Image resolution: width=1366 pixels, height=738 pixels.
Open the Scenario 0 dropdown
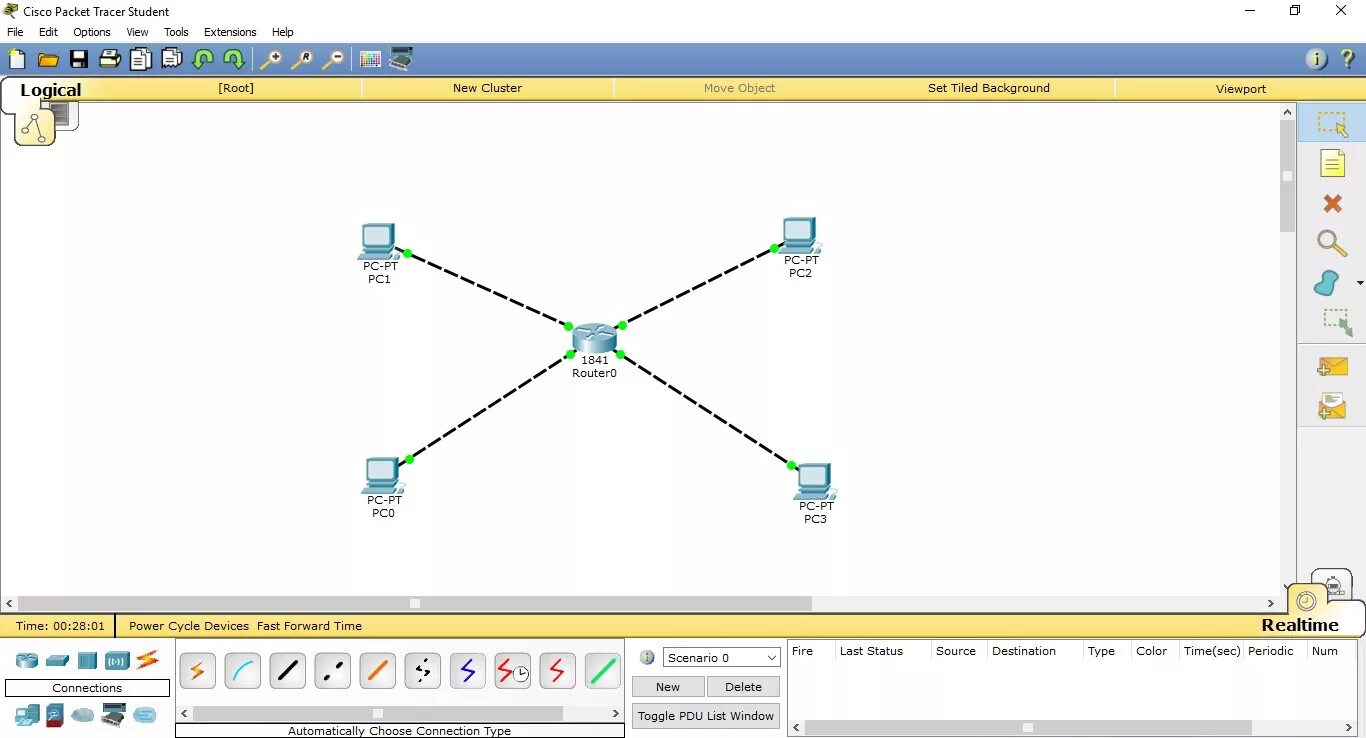coord(721,658)
